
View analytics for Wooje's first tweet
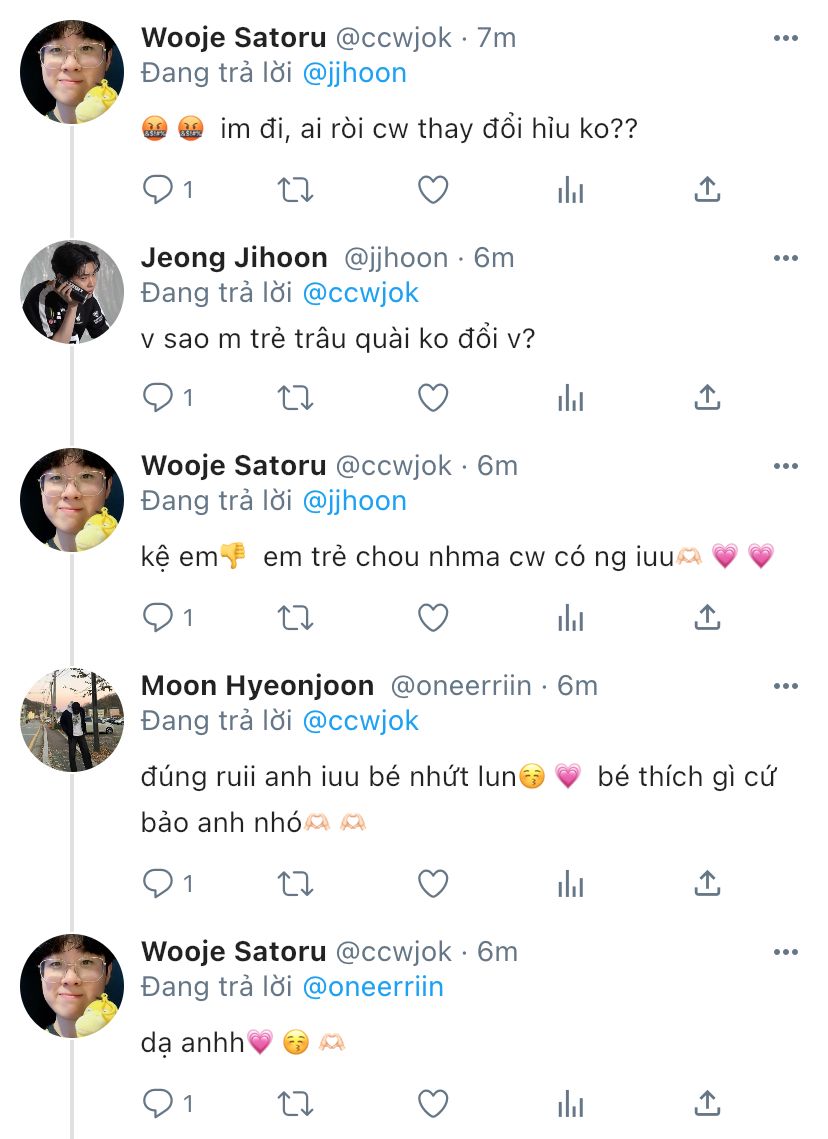pos(570,190)
